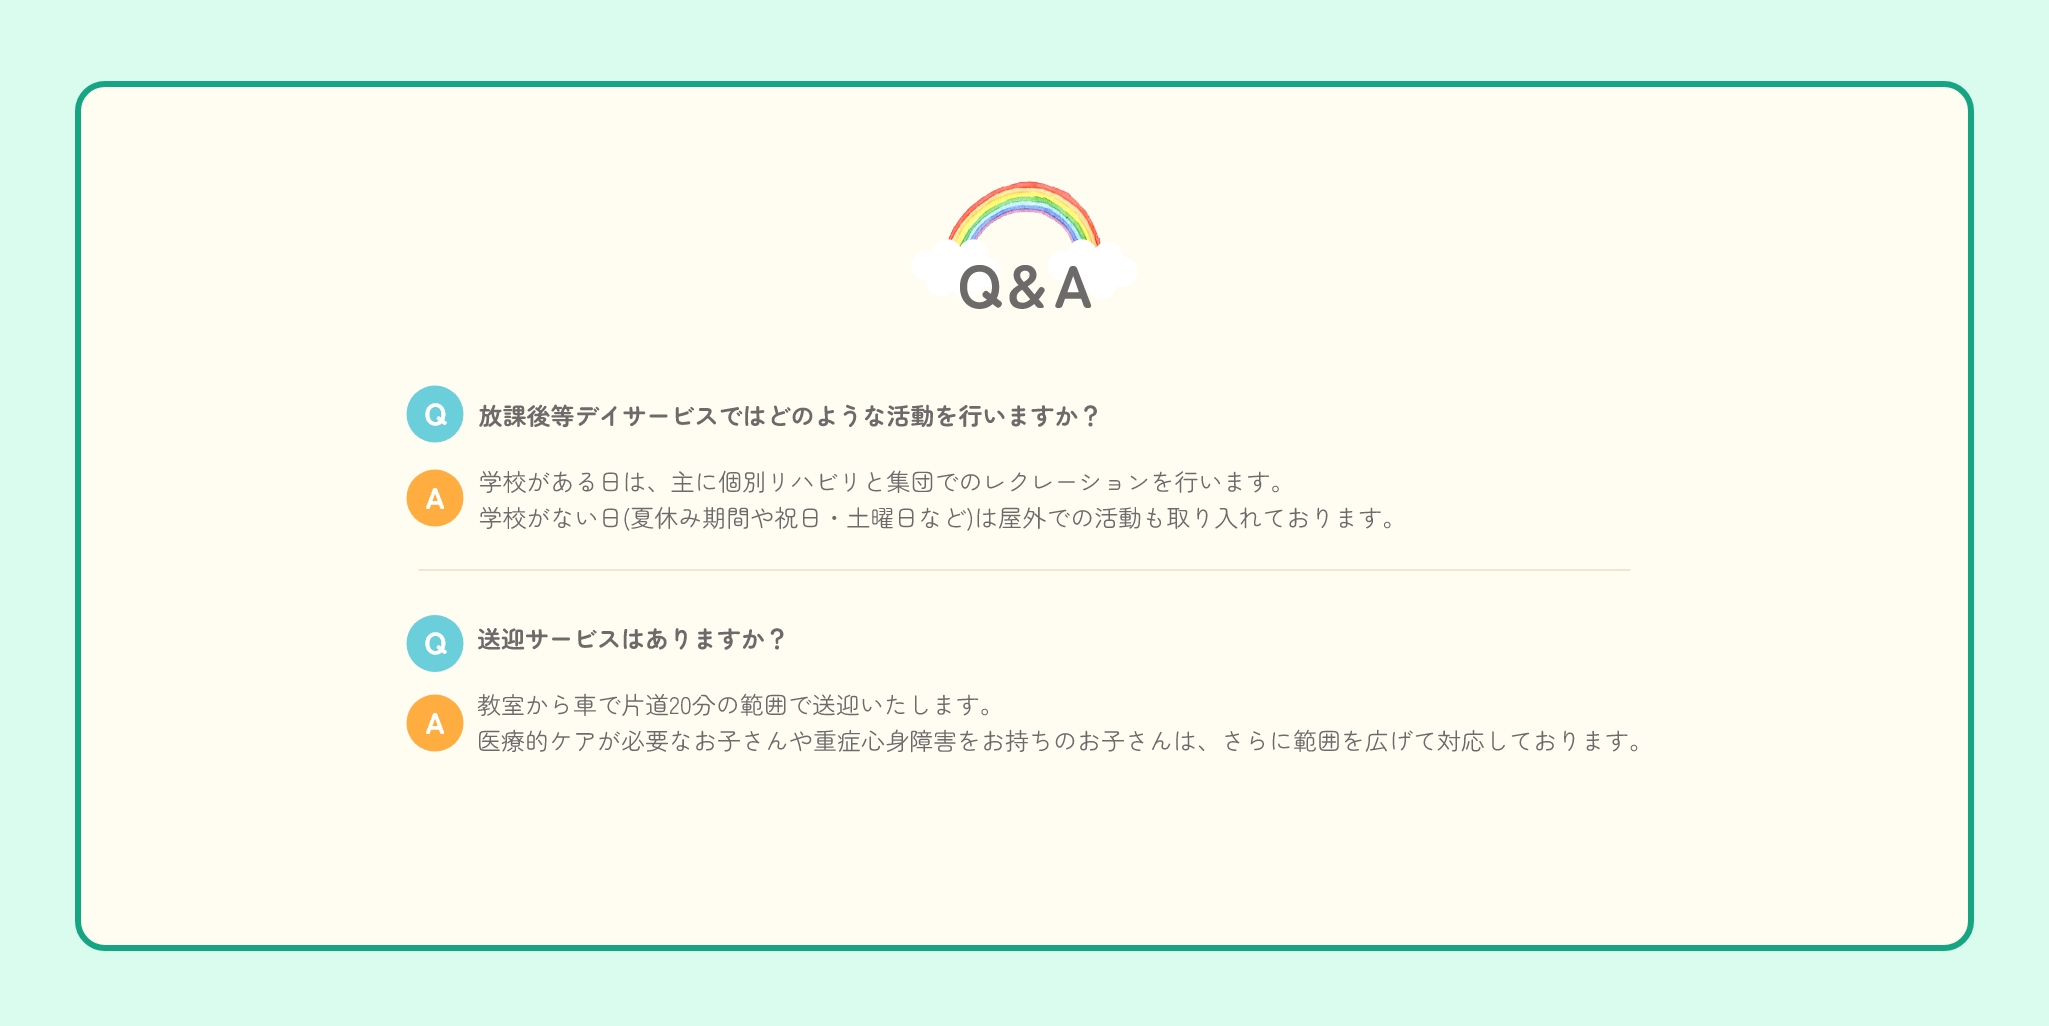
Task: Click the answer line starting 医療的ケアが必要な
Action: click(x=1060, y=742)
